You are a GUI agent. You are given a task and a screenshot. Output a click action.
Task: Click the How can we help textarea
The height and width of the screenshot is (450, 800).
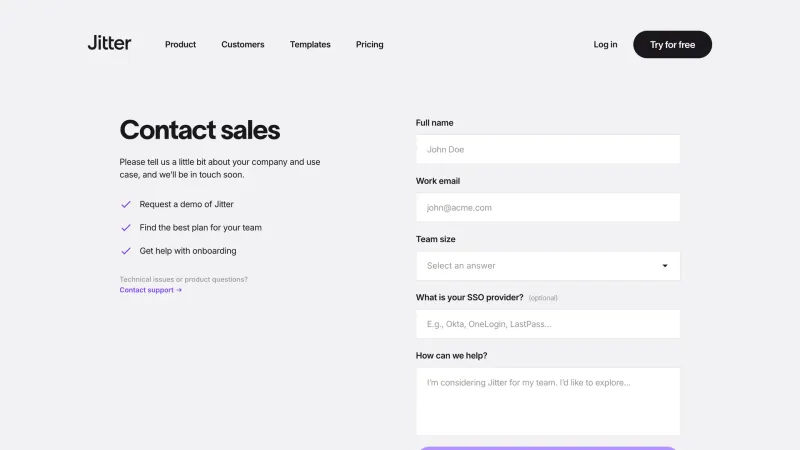[547, 402]
